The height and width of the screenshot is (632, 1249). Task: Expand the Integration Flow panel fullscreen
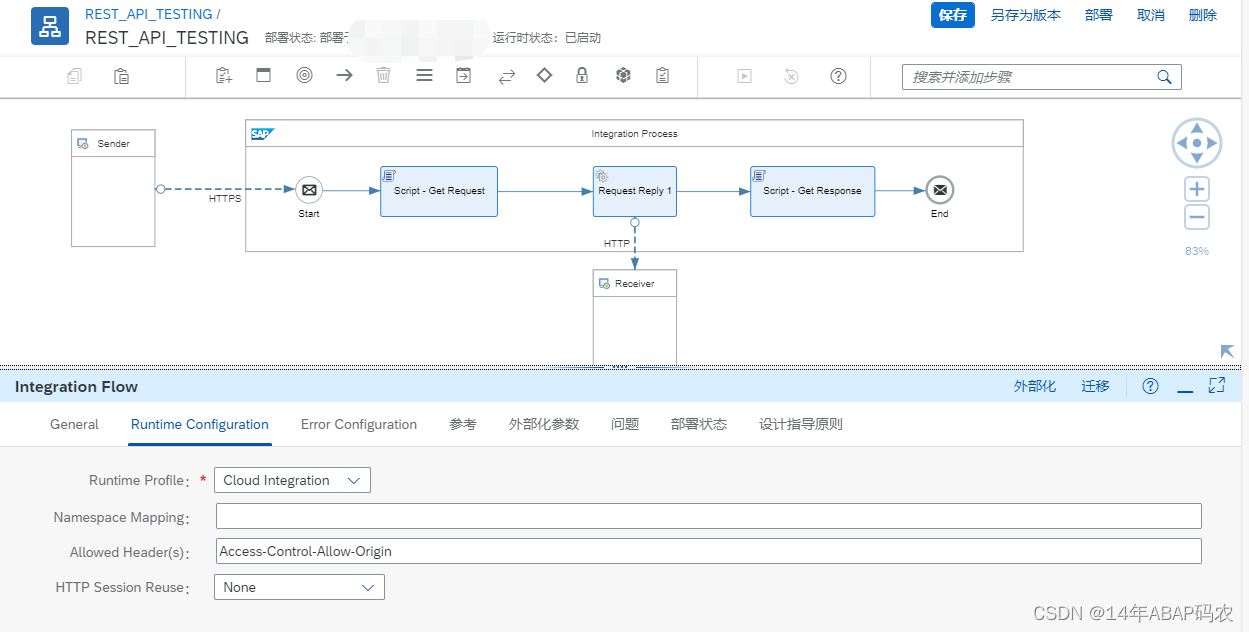1216,384
